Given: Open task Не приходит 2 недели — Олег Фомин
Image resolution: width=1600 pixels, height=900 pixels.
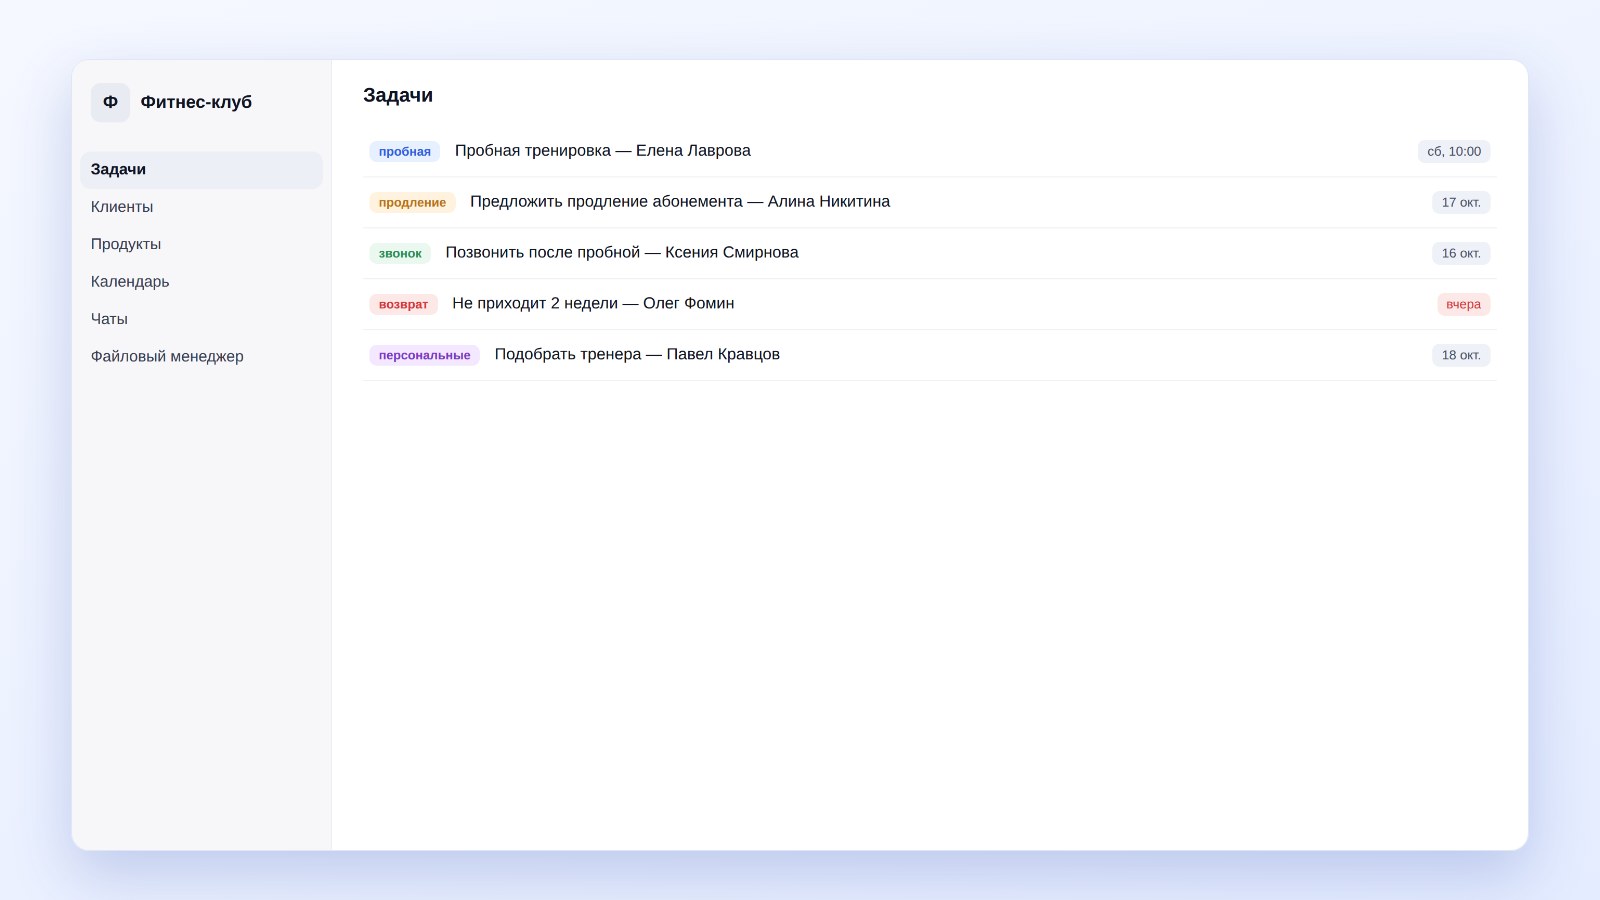Looking at the screenshot, I should [593, 304].
